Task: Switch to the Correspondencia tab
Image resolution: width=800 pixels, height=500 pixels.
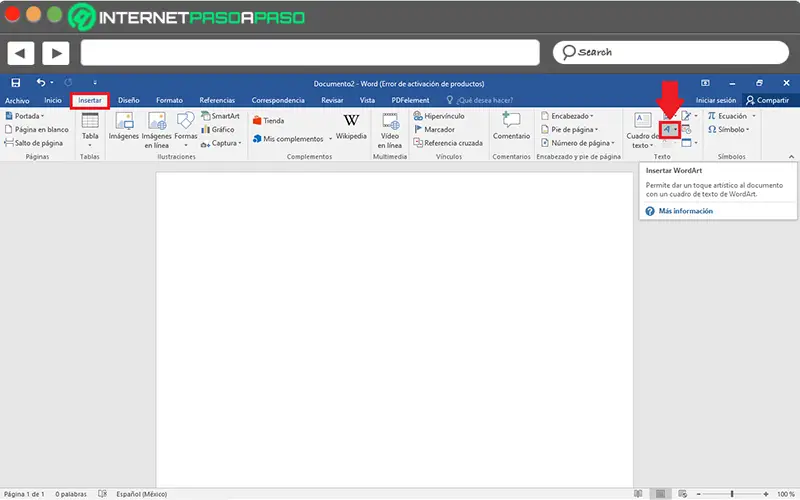Action: pos(278,101)
